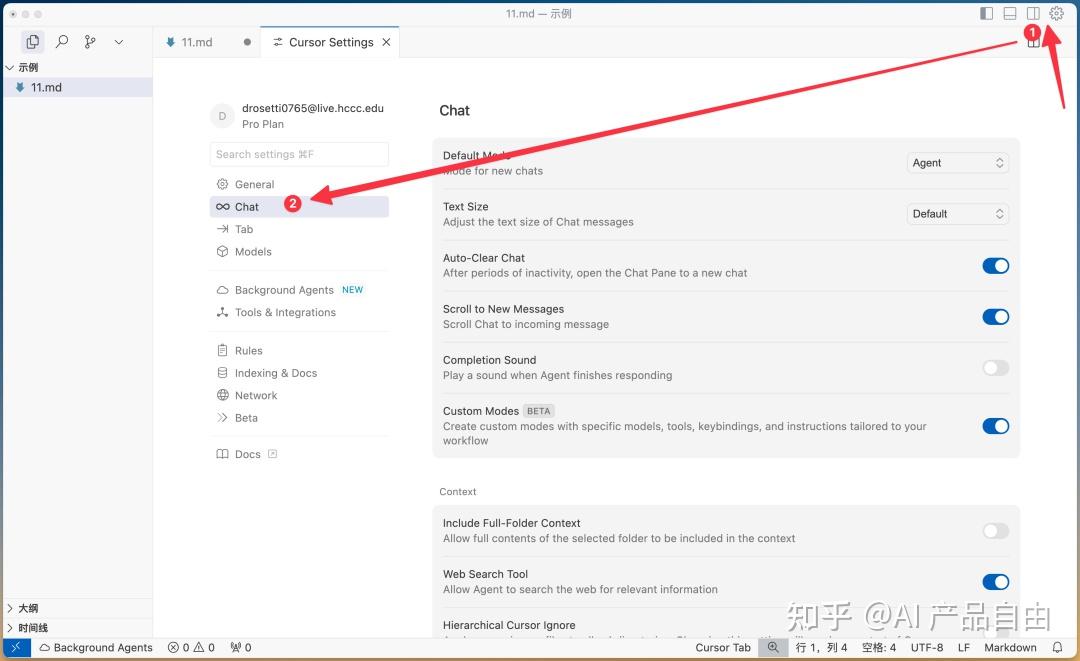Open the Text Size Default dropdown
The width and height of the screenshot is (1080, 661).
click(x=957, y=213)
